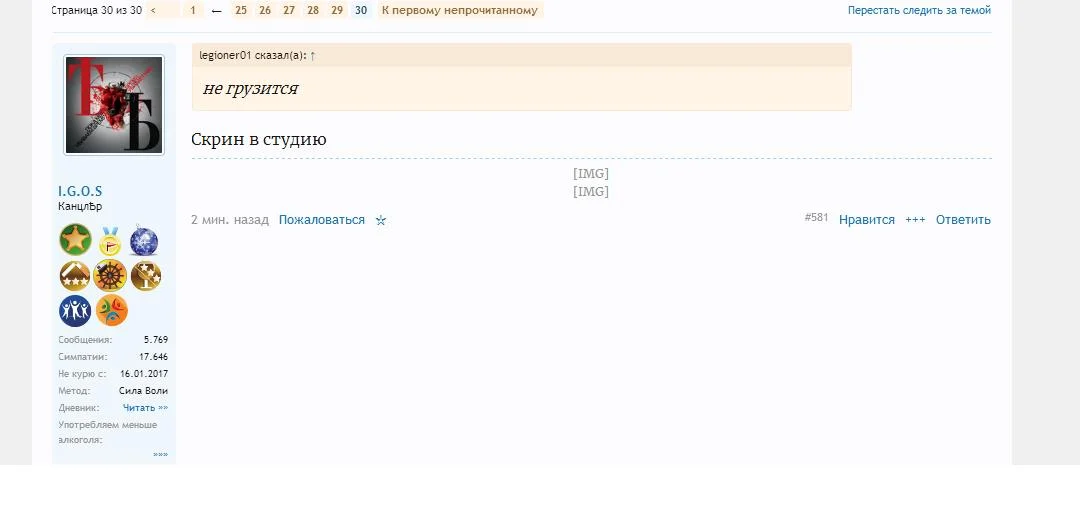Click the ship wheel badge icon

pos(110,276)
